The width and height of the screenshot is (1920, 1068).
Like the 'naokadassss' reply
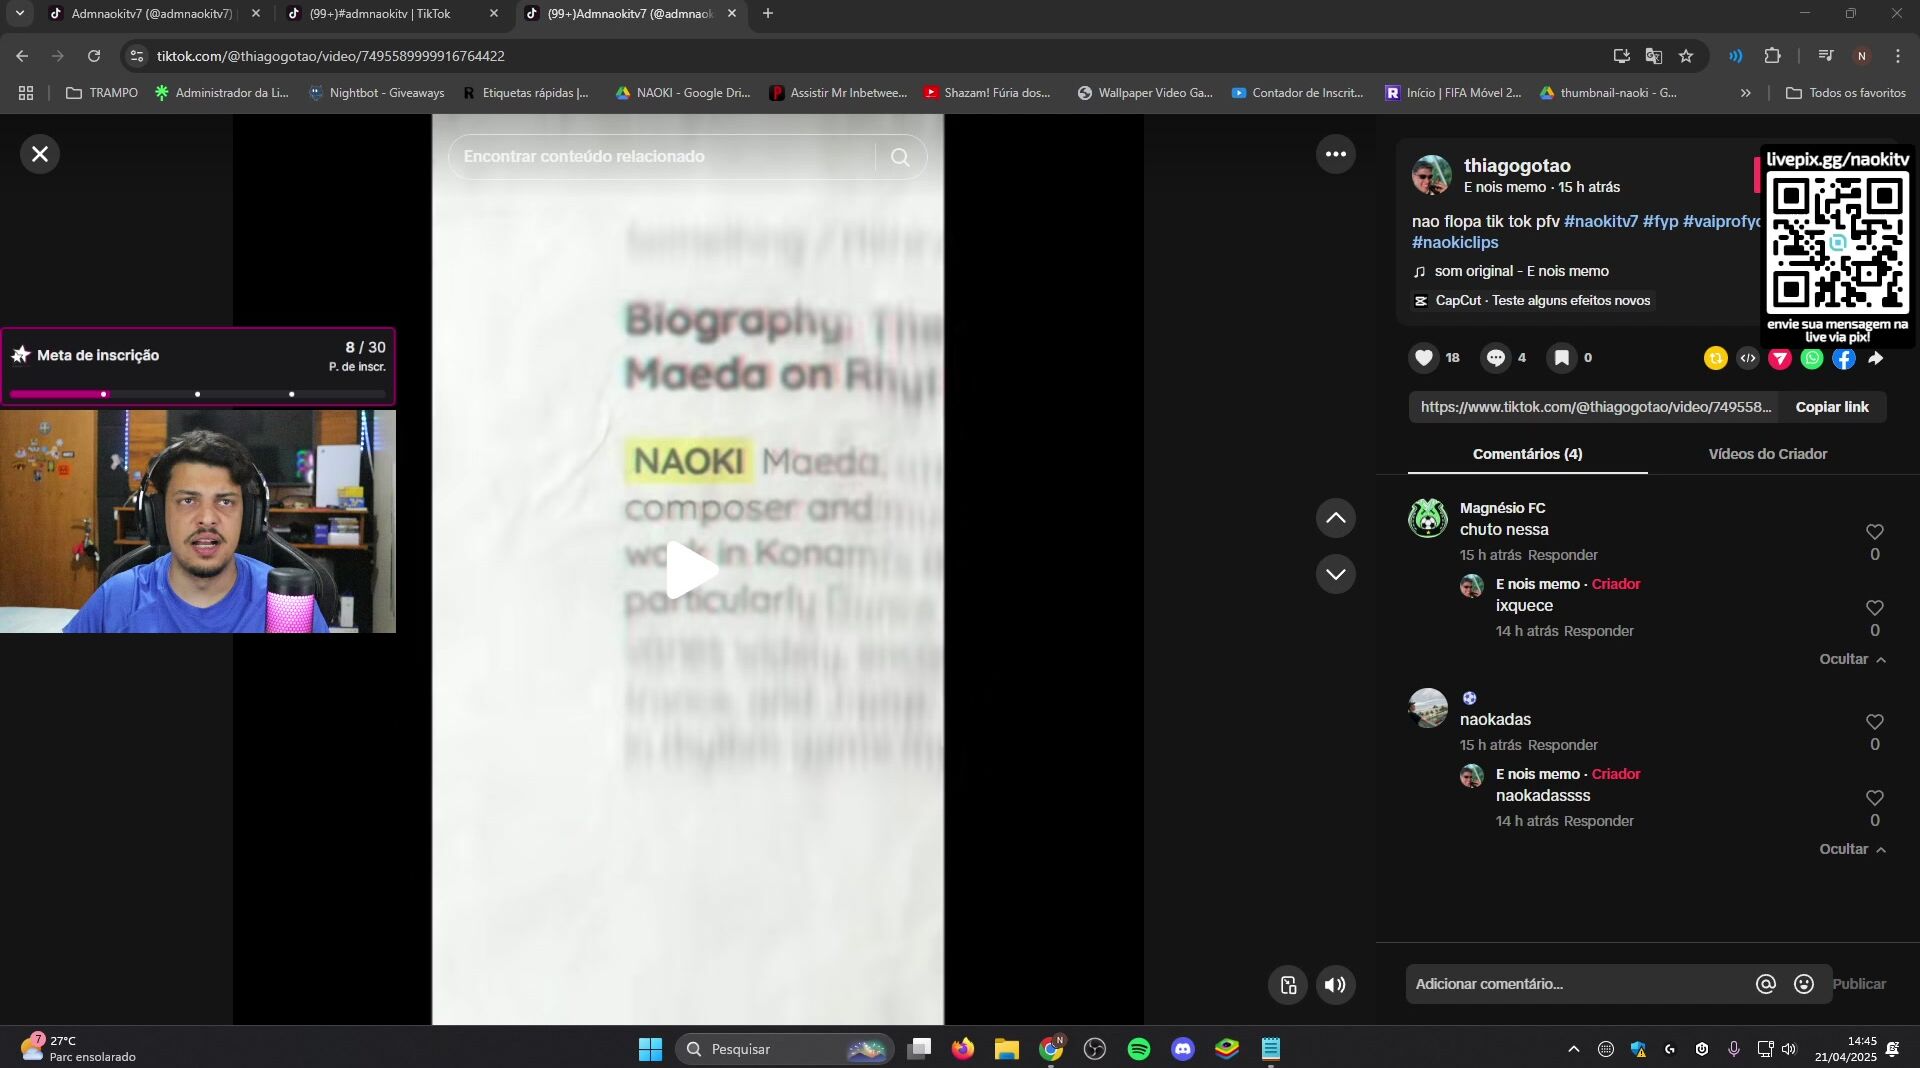click(x=1874, y=798)
